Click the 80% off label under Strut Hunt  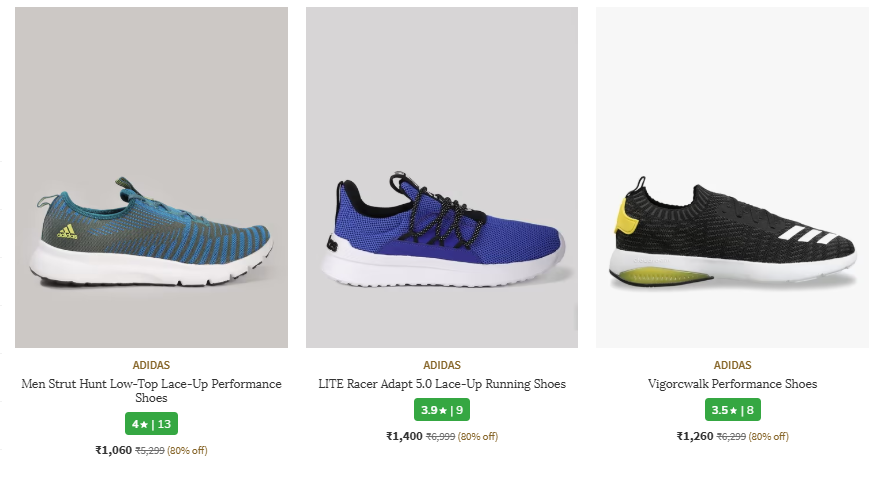click(187, 450)
